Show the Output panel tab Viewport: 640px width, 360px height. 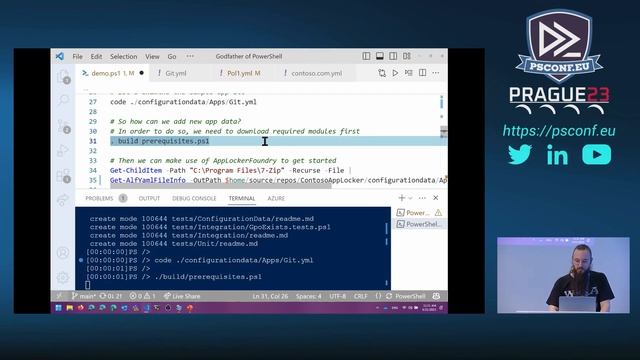point(149,198)
